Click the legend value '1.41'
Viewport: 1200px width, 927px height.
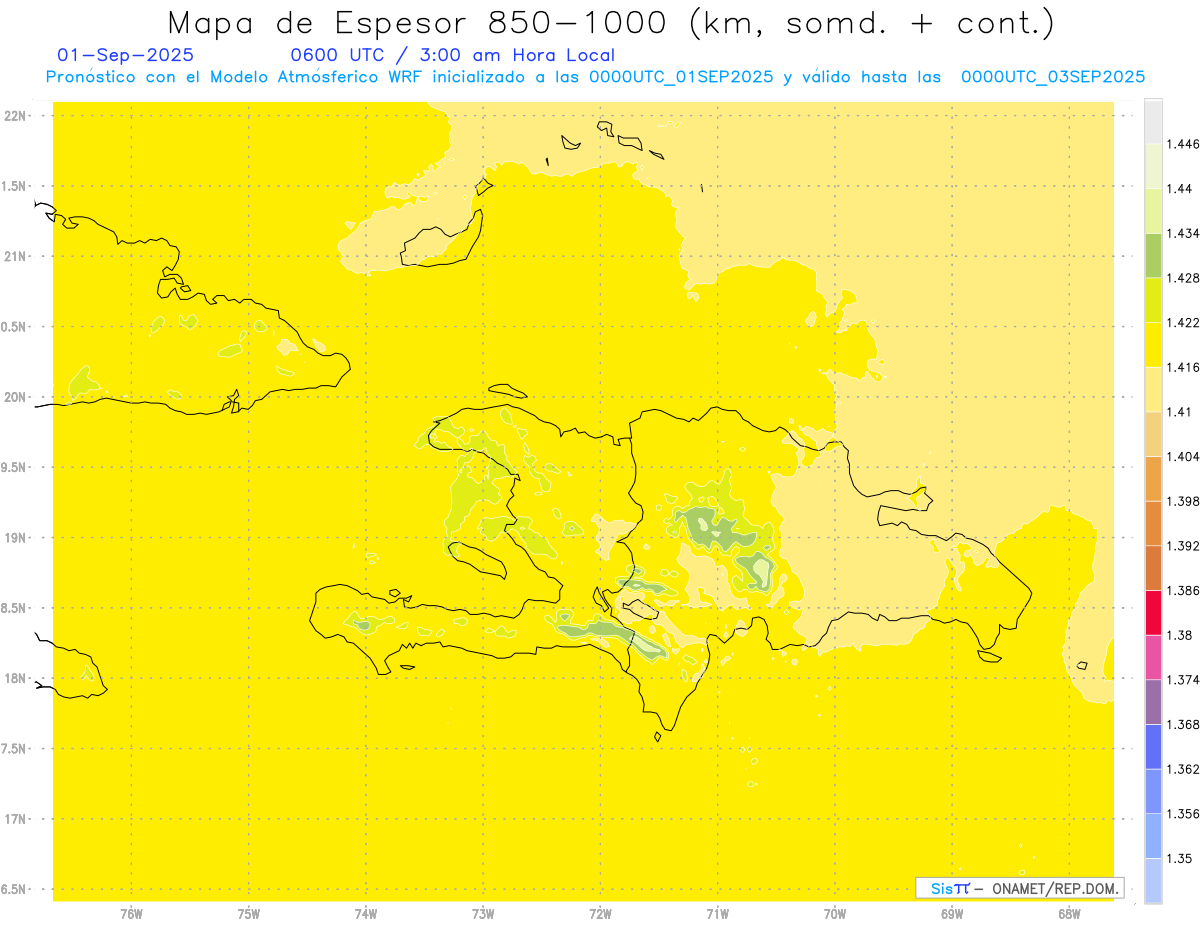(x=1181, y=412)
